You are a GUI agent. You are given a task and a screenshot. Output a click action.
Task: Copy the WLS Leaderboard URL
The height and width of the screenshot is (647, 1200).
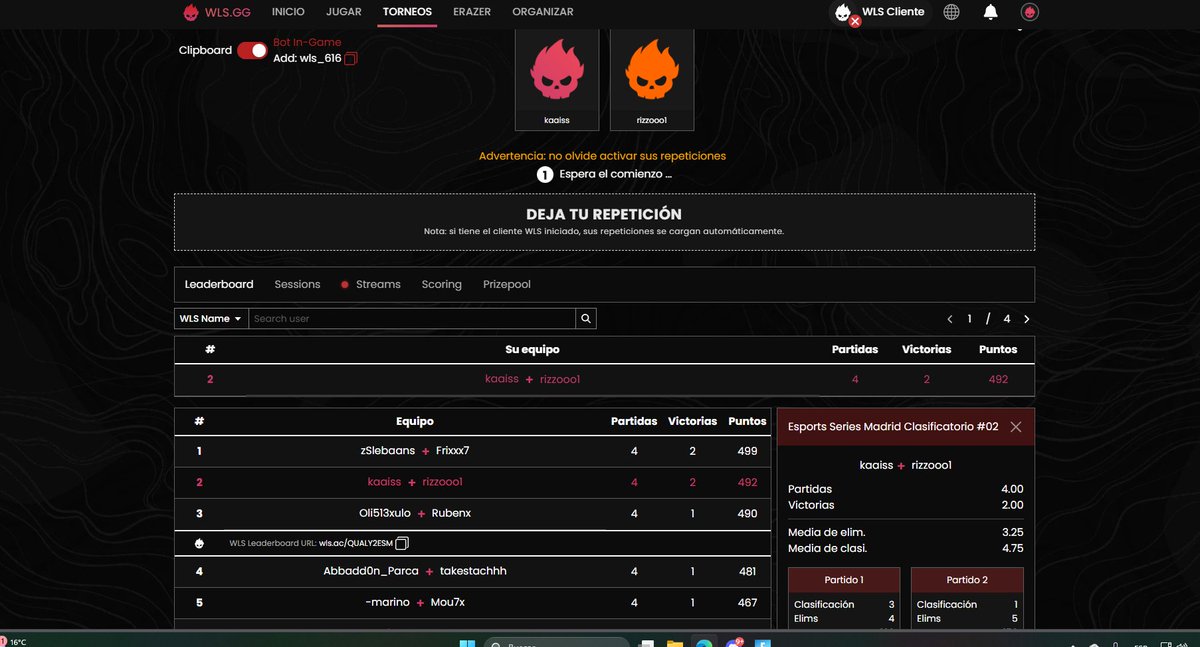click(x=402, y=543)
